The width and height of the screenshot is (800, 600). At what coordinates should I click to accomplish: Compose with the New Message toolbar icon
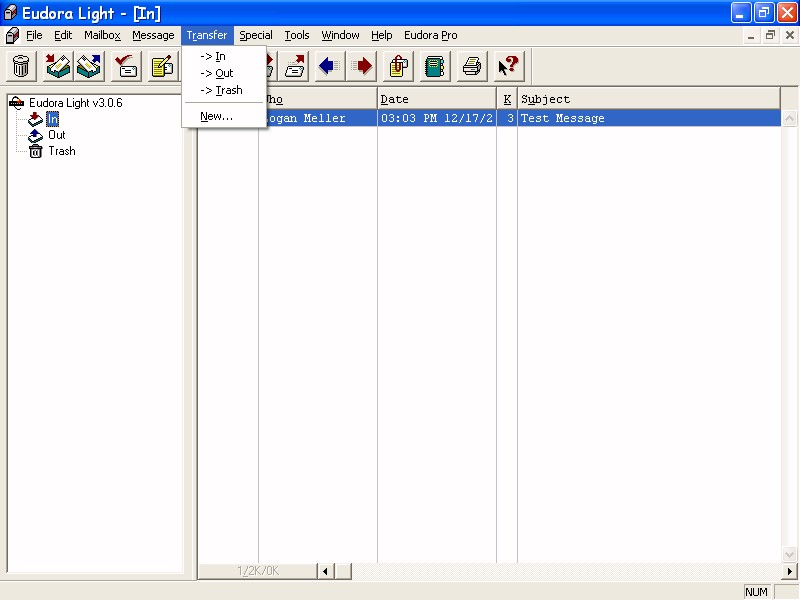(x=163, y=66)
